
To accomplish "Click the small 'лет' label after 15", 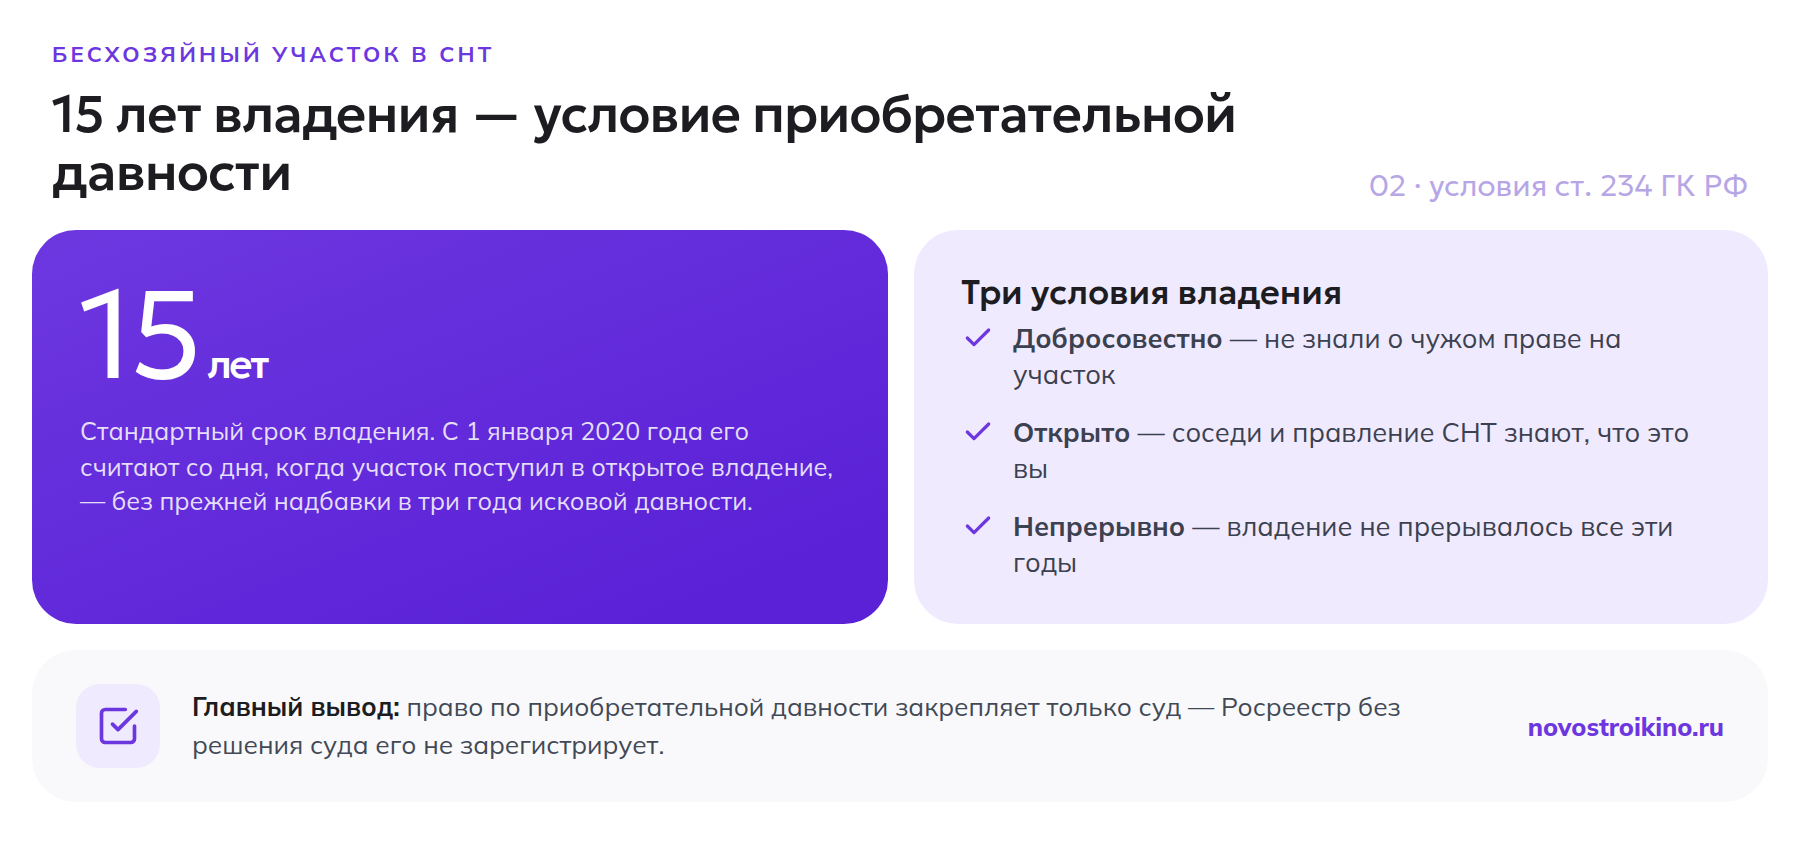I will (238, 367).
